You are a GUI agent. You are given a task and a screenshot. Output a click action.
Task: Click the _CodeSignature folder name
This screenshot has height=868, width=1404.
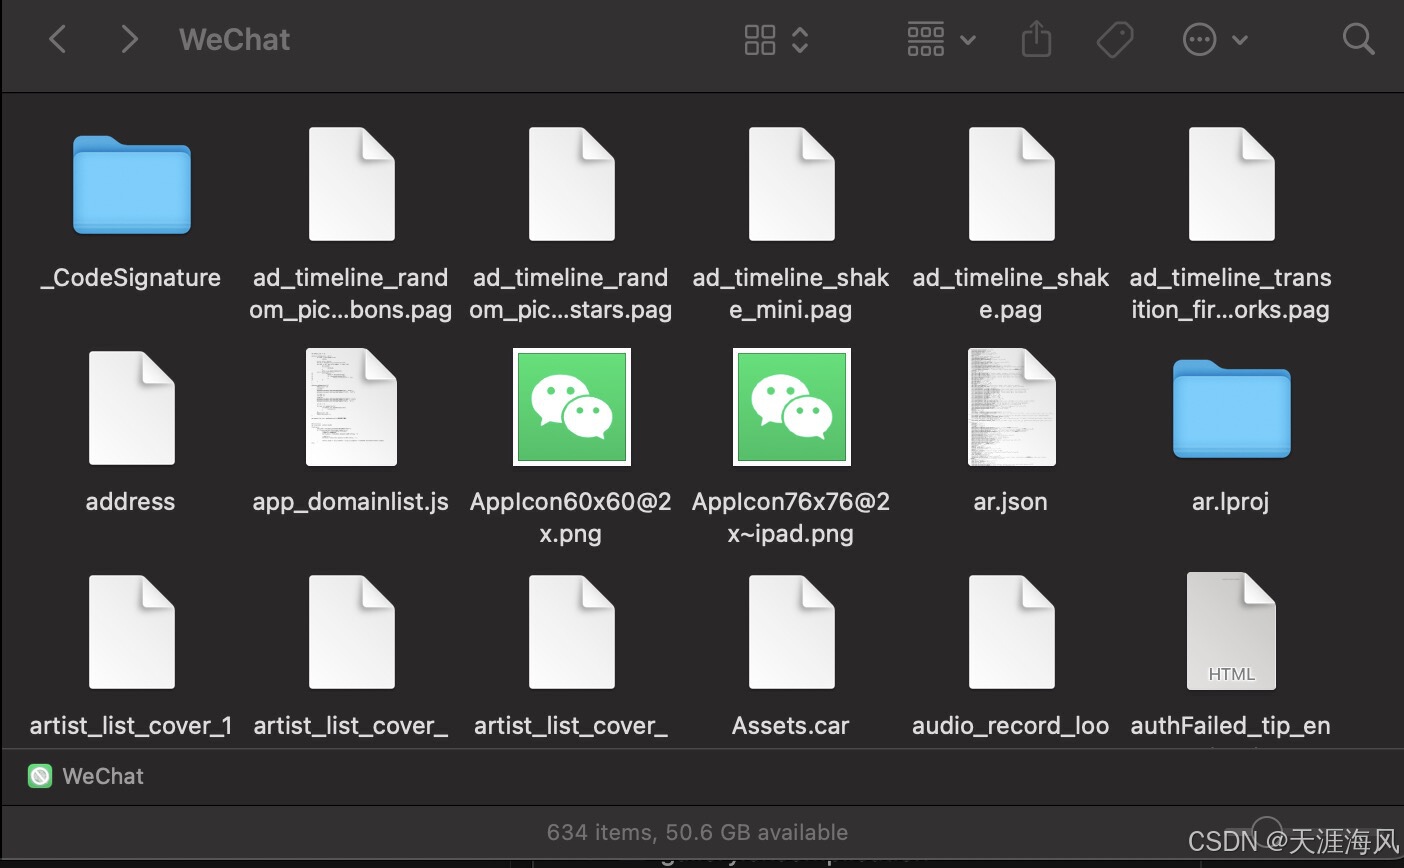tap(131, 278)
